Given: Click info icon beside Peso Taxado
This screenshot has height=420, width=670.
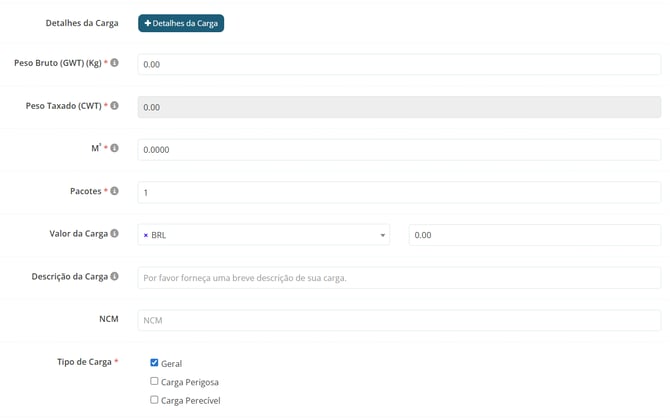Looking at the screenshot, I should (x=115, y=106).
